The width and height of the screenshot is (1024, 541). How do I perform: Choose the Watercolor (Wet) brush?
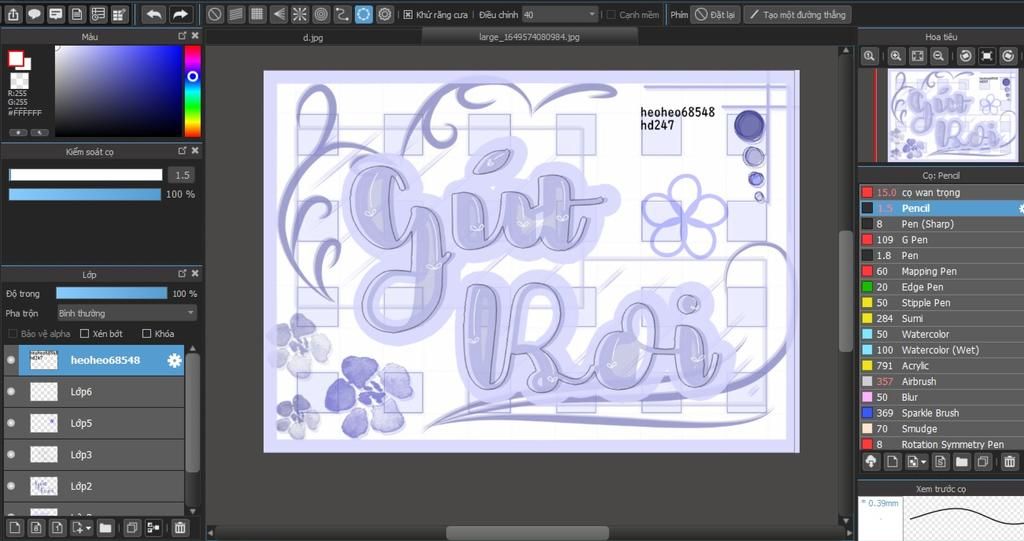click(941, 350)
